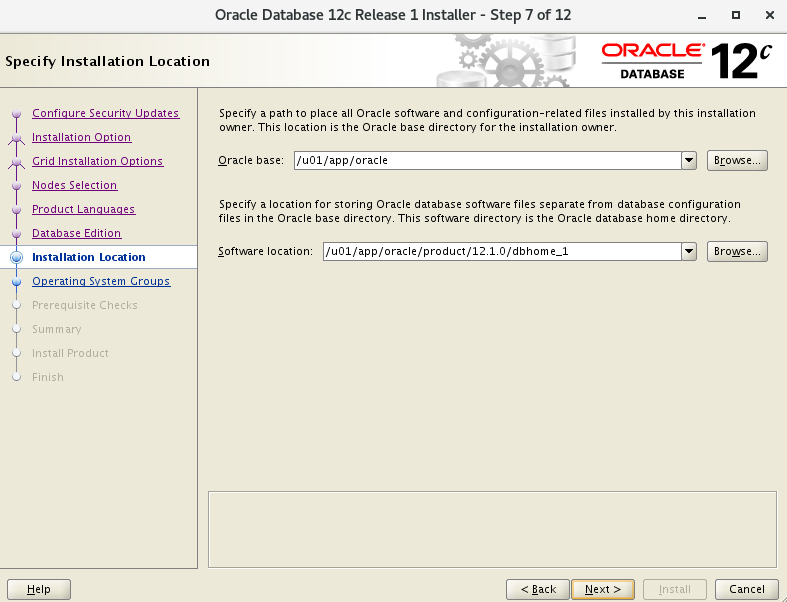Click the Grid Installation Options step bullet

pos(17,162)
